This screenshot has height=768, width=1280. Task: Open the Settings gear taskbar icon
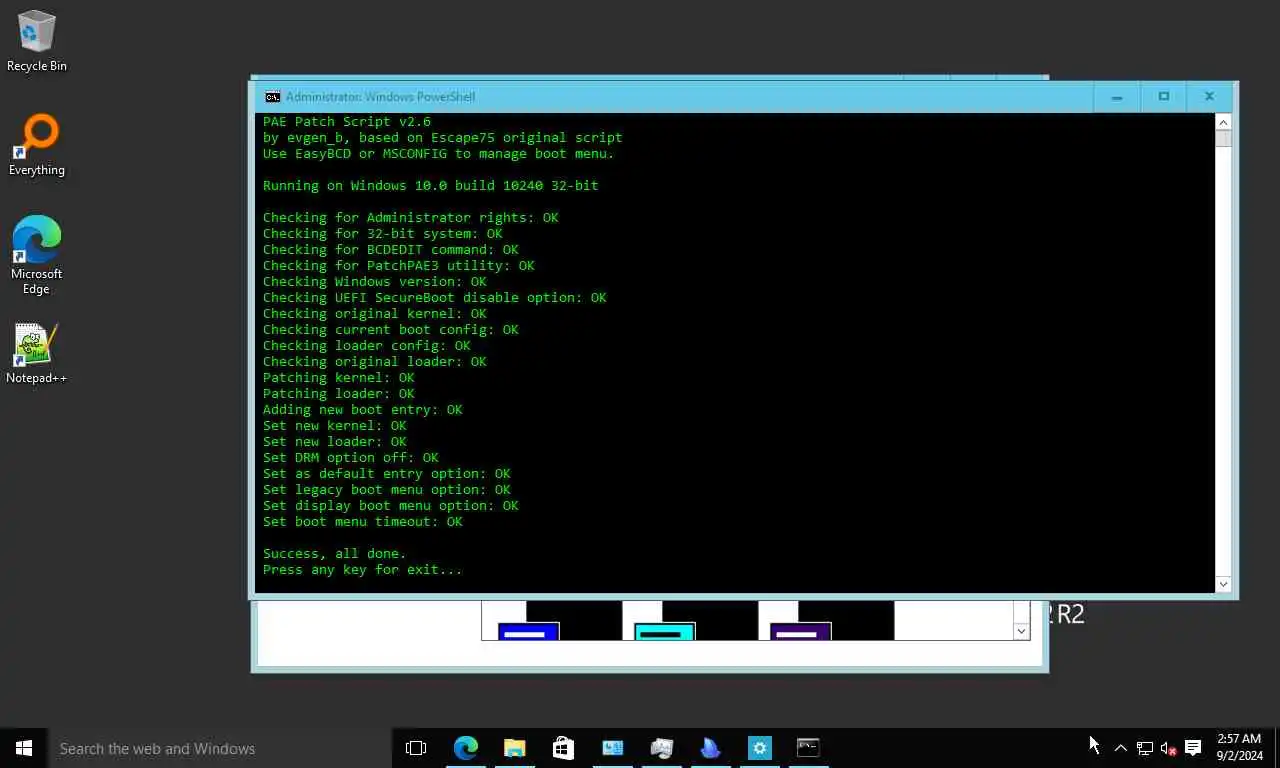coord(760,748)
